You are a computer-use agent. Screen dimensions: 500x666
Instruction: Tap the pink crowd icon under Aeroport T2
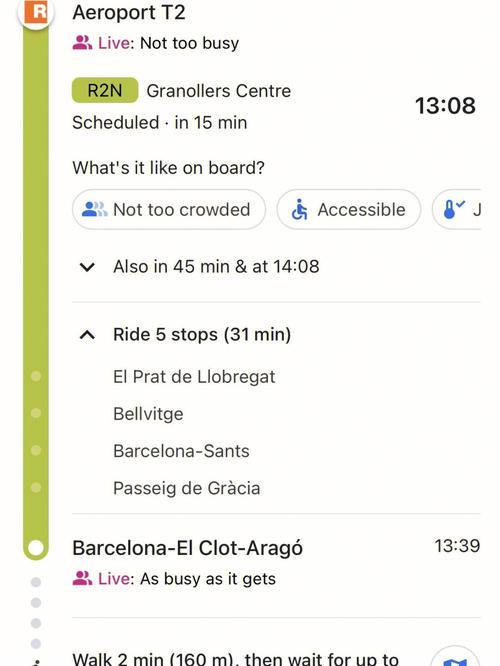click(x=82, y=43)
